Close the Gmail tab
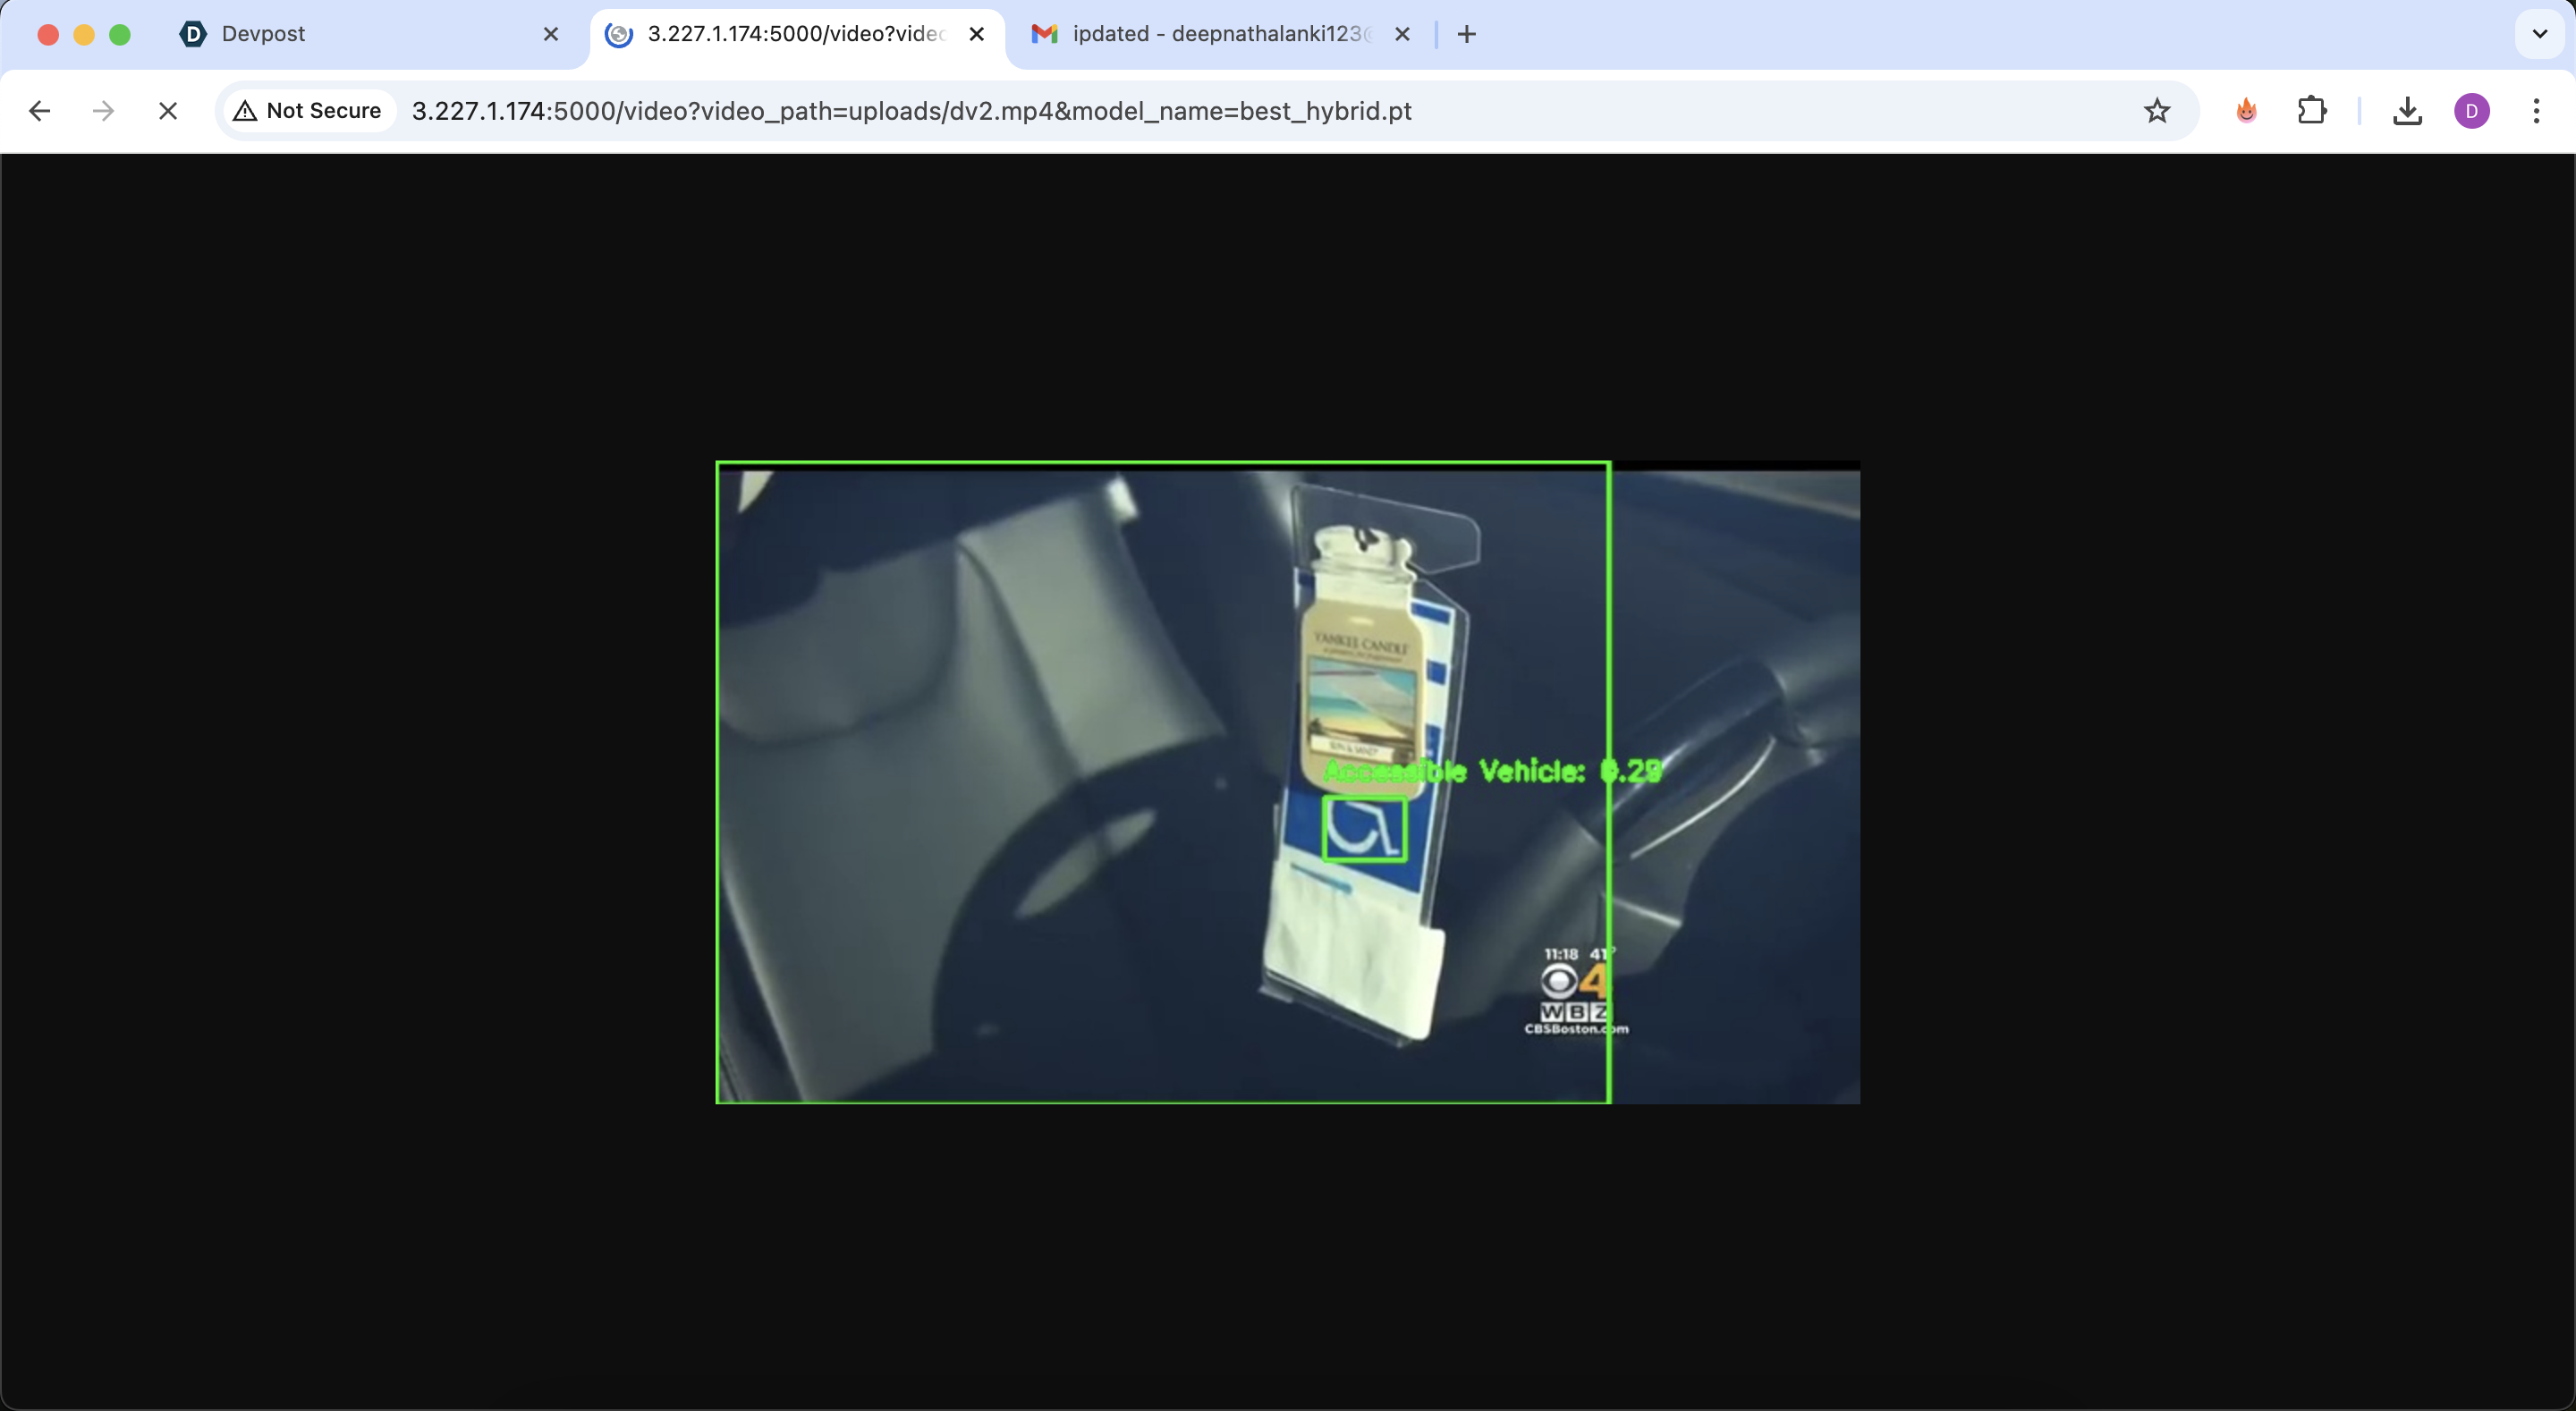 point(1402,34)
